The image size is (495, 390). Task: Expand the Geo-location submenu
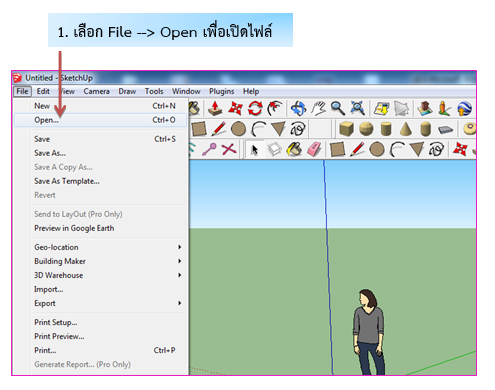(109, 247)
